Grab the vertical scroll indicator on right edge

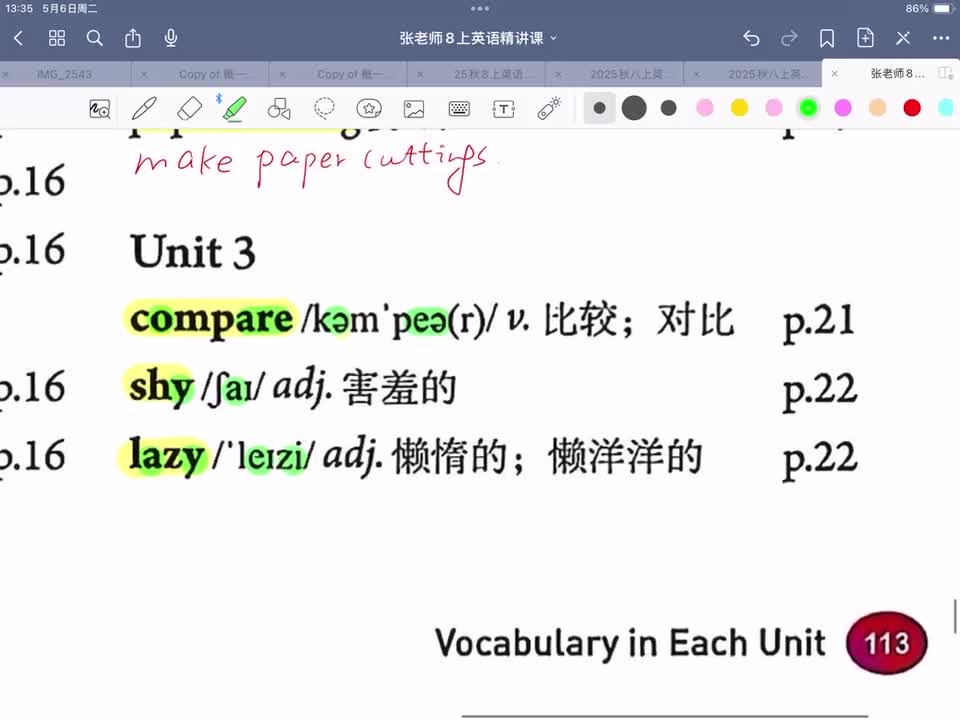tap(954, 617)
